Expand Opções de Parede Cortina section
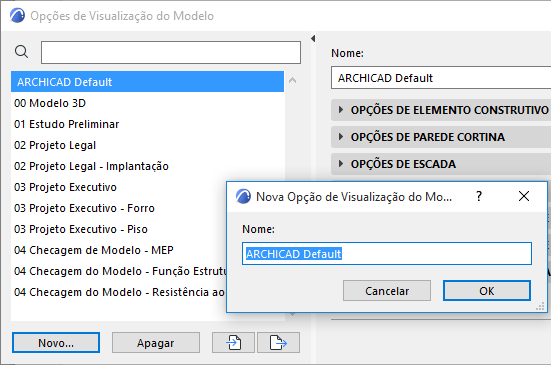 pos(341,137)
